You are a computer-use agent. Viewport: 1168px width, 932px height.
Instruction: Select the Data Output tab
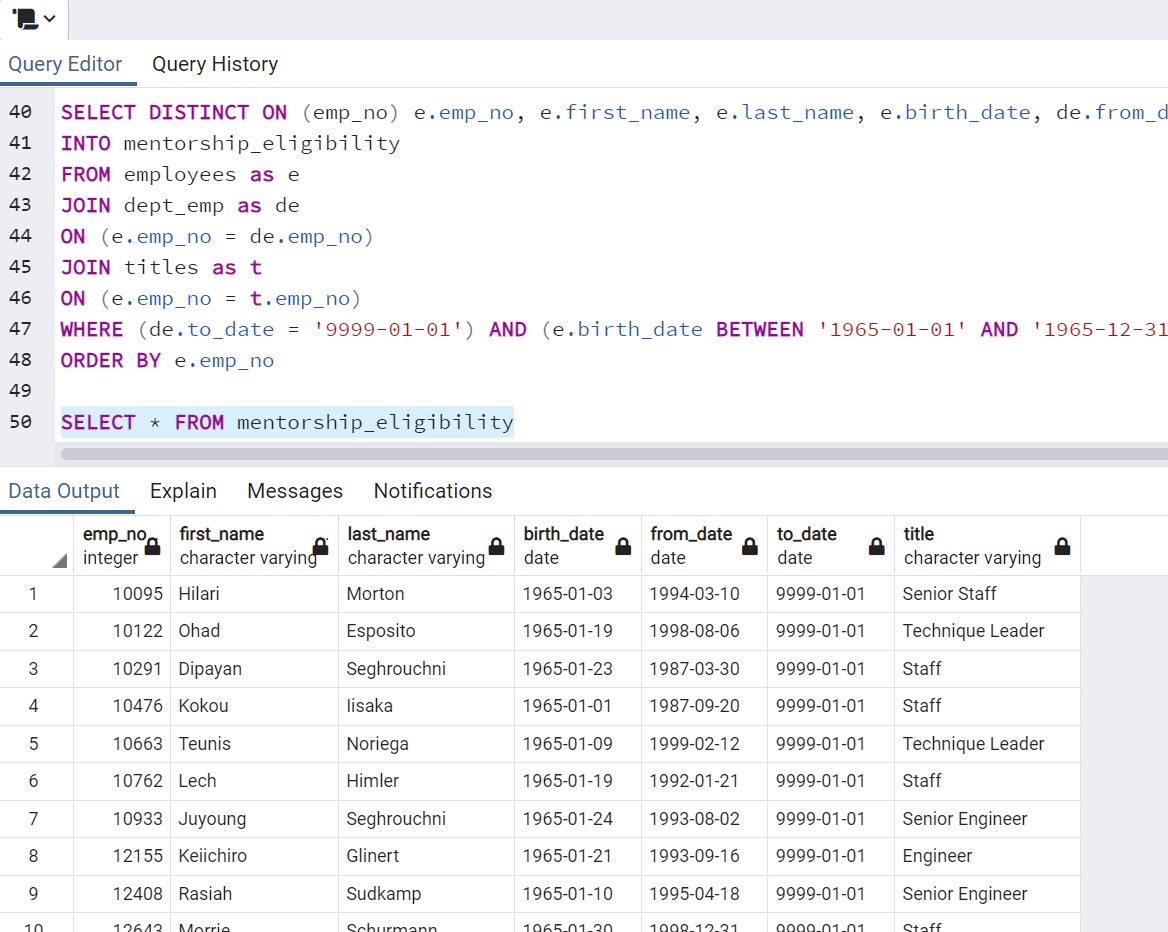[x=65, y=491]
